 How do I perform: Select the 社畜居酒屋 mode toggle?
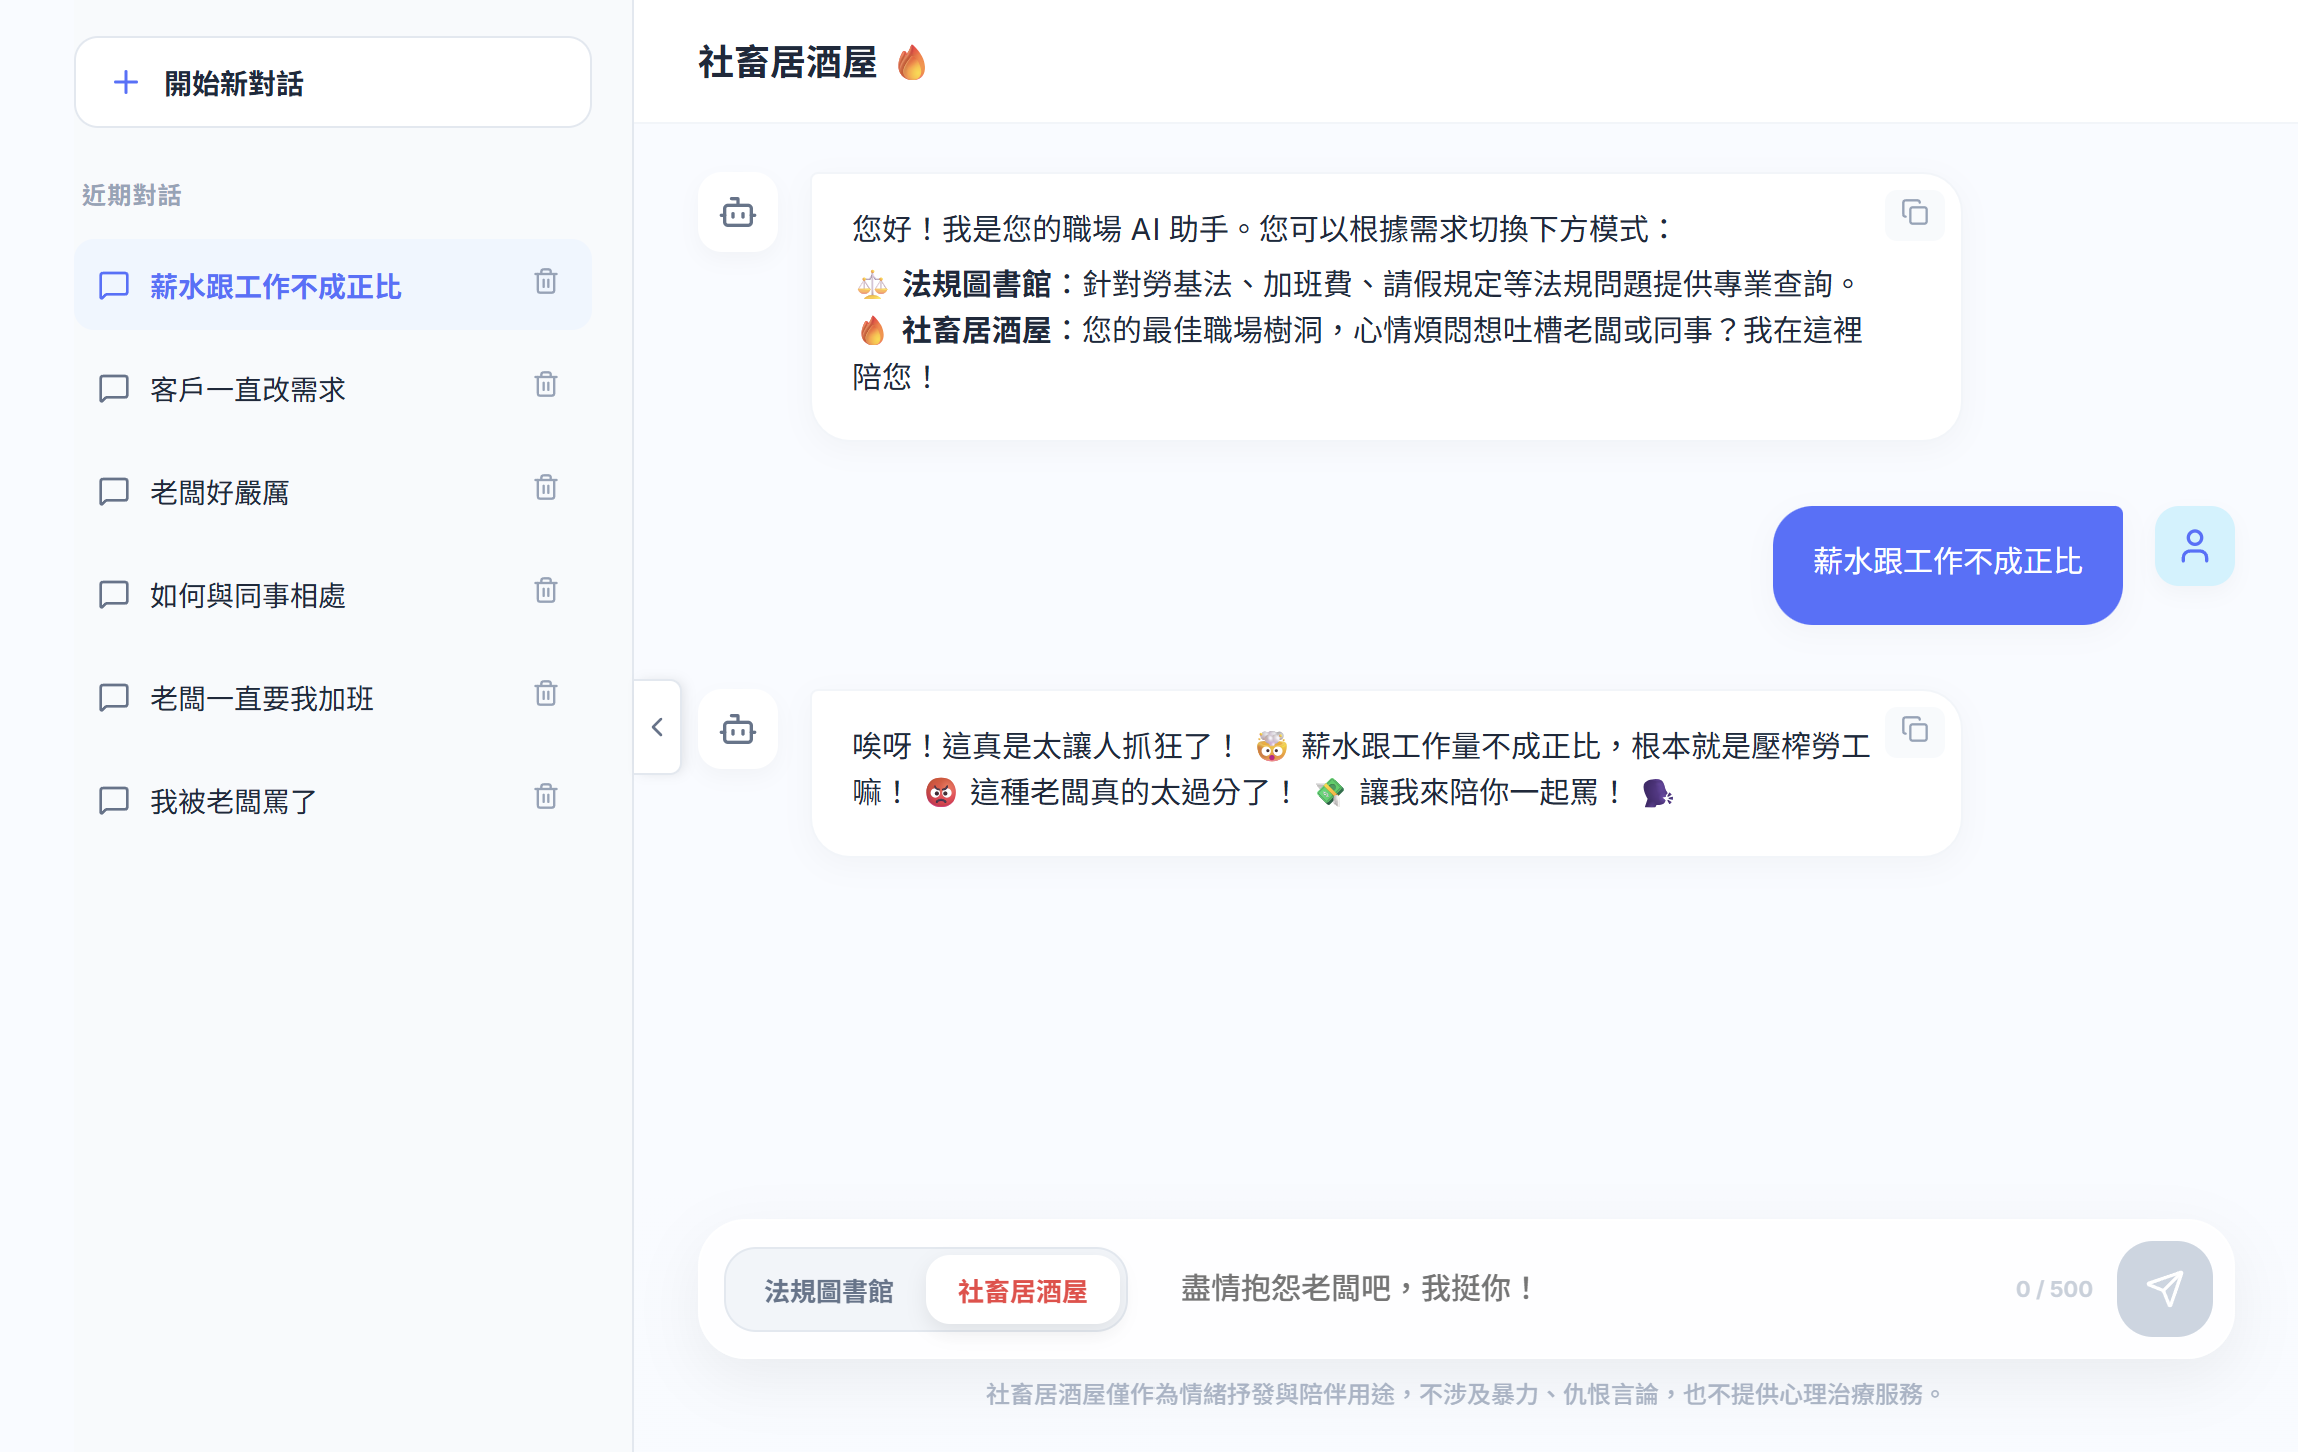(x=1022, y=1291)
